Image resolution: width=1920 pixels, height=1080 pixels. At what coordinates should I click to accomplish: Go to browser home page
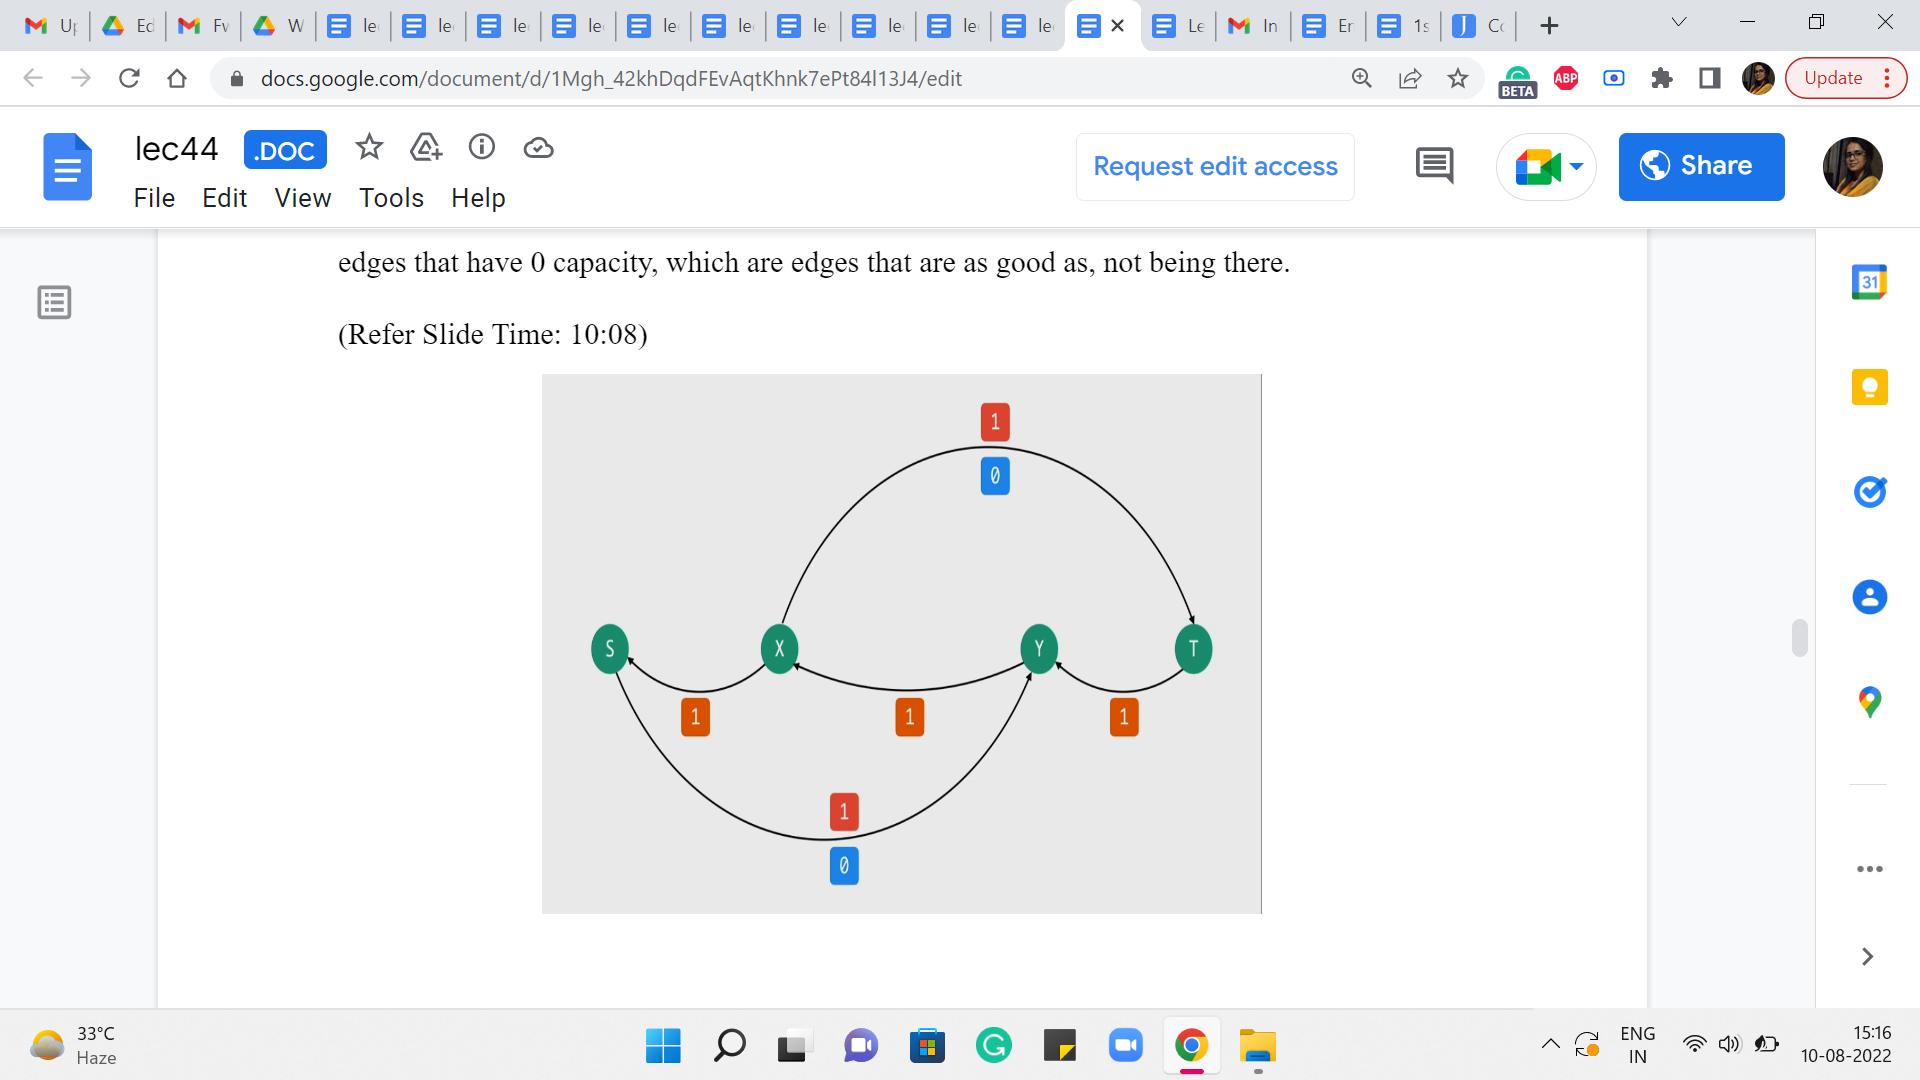tap(177, 78)
